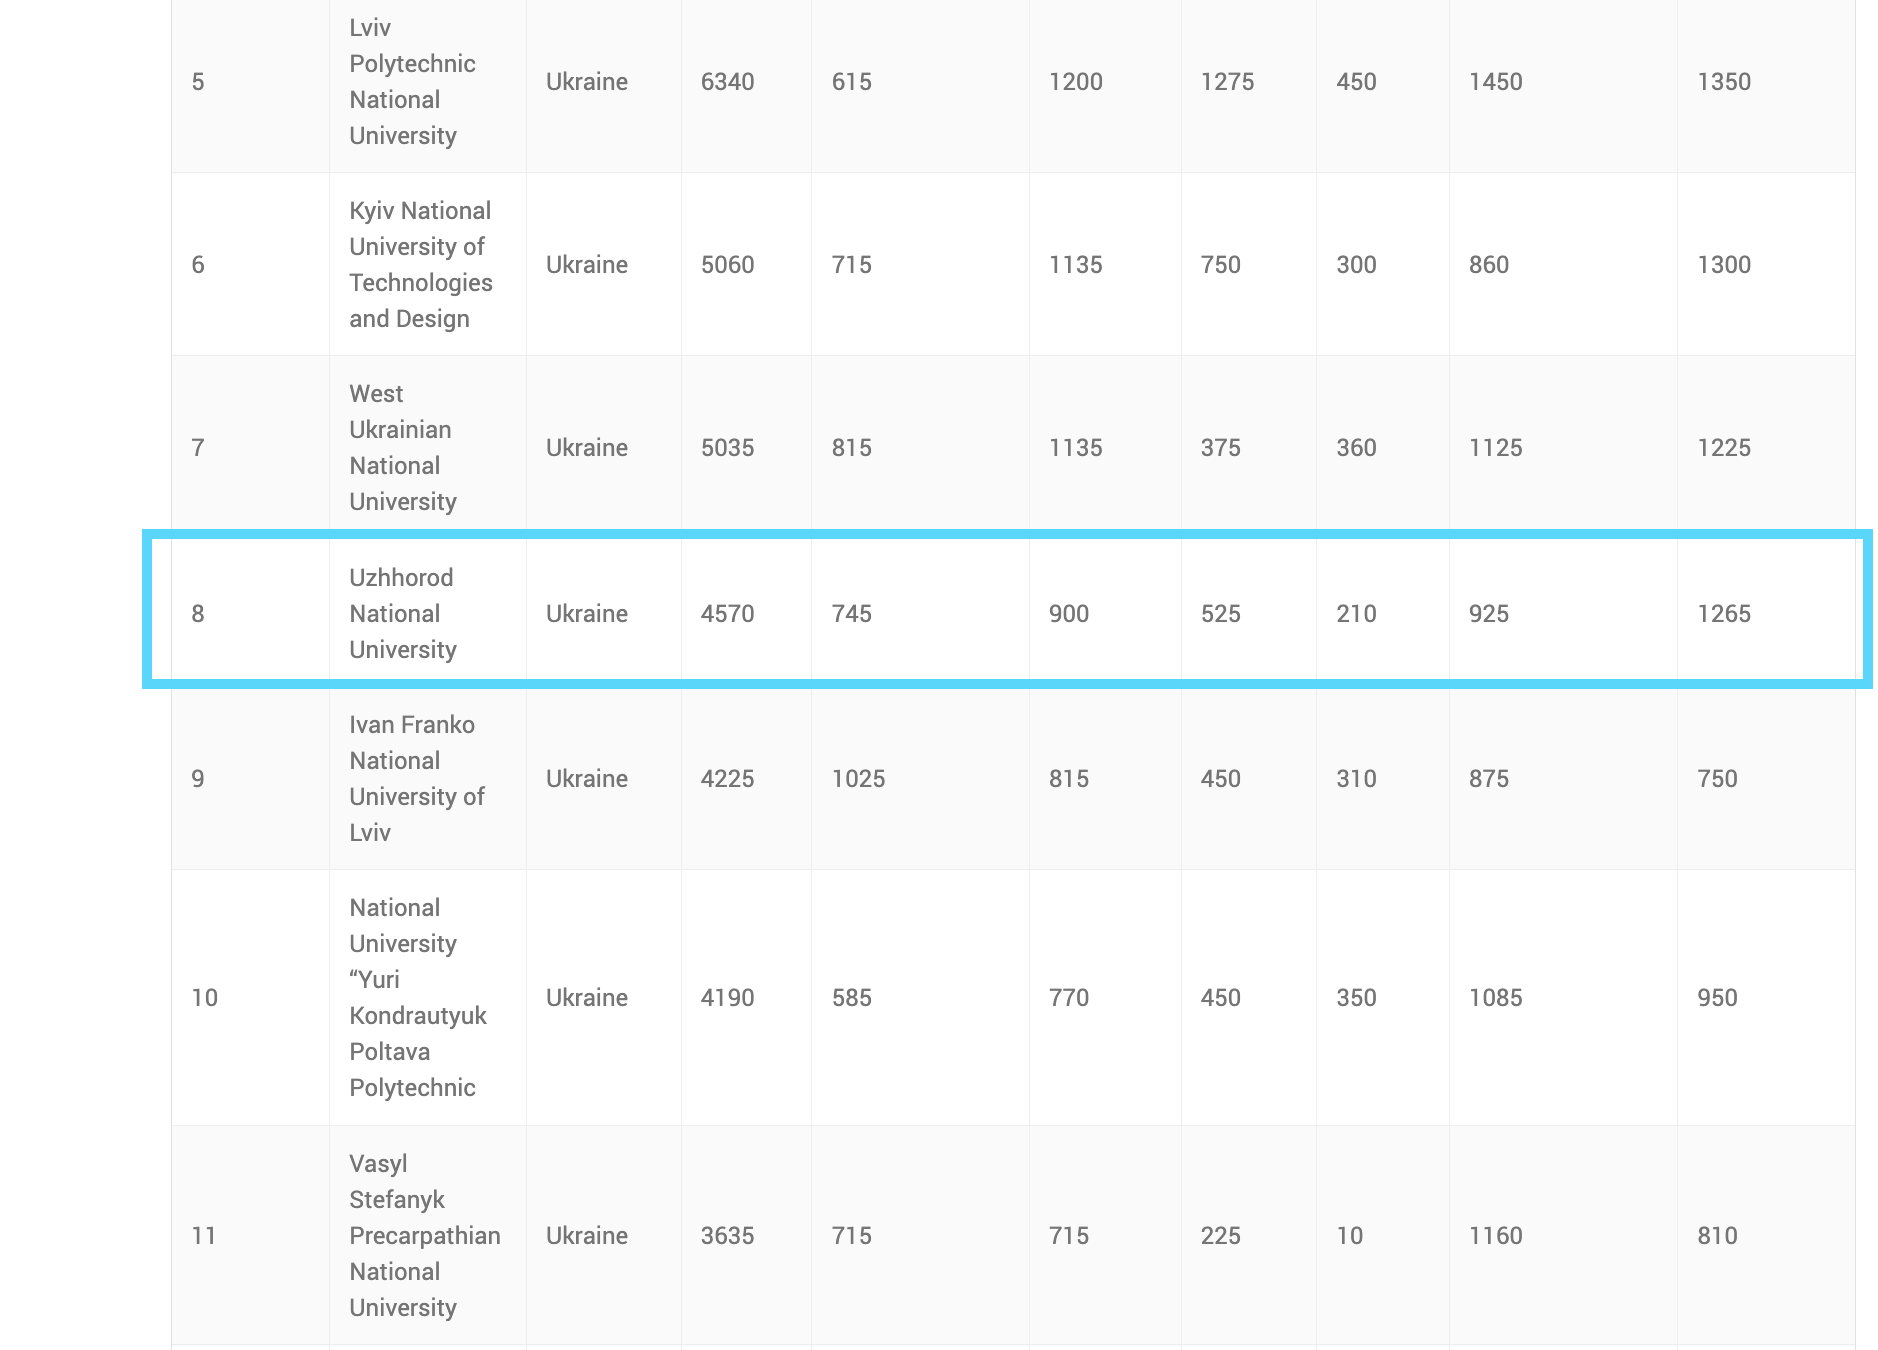Select value 1300 in Kyiv National row
The height and width of the screenshot is (1350, 1878).
[1724, 264]
